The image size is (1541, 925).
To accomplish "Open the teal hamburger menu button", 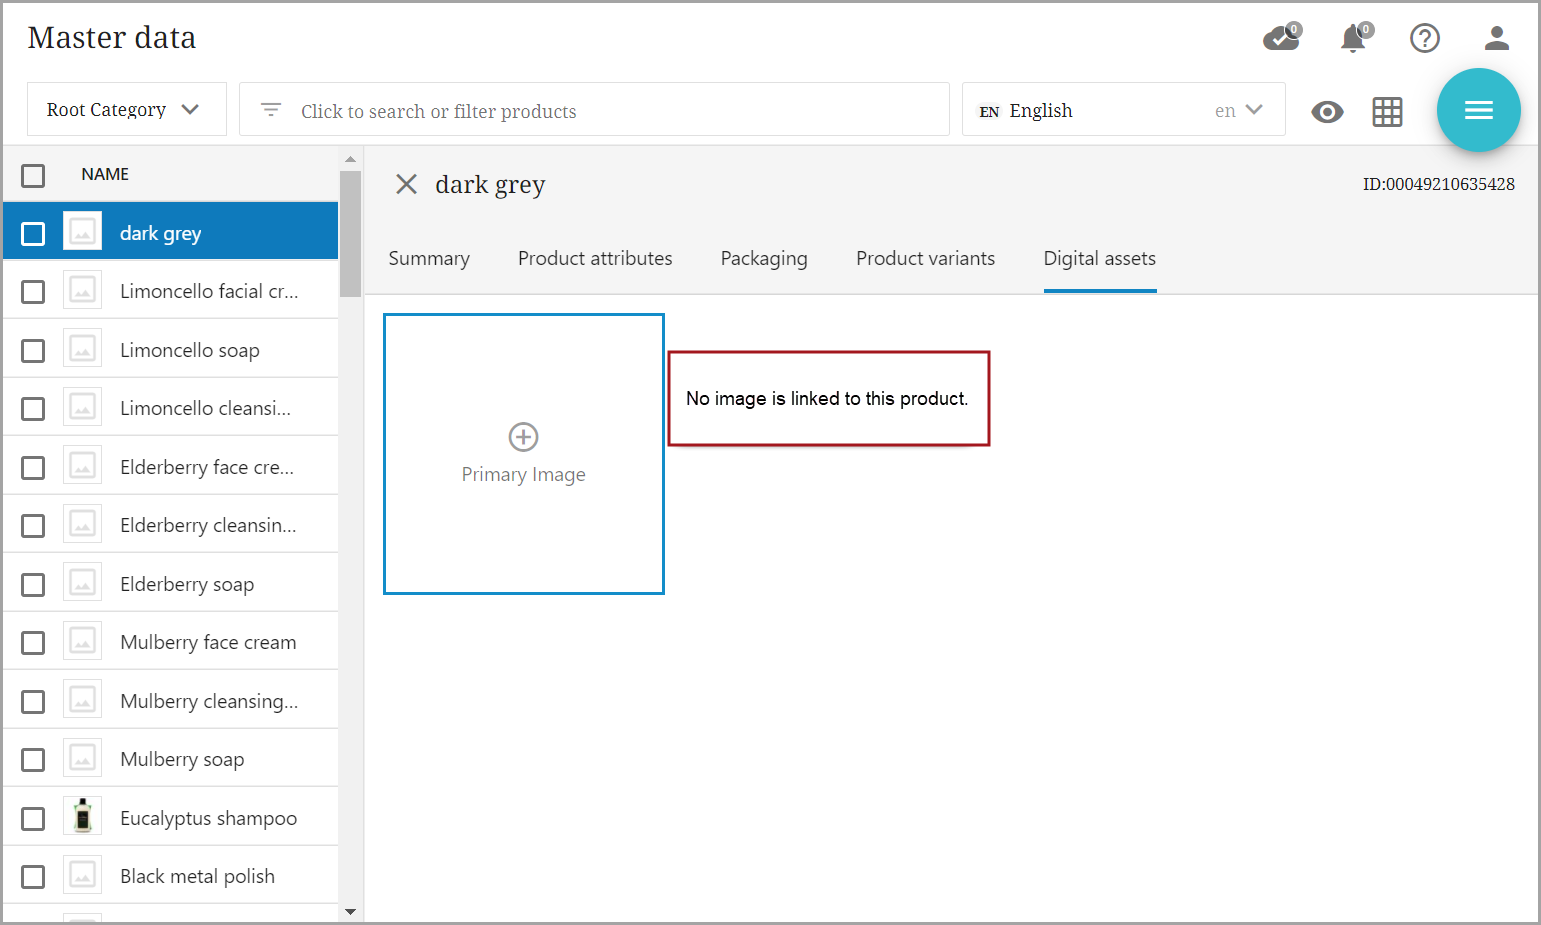I will pyautogui.click(x=1478, y=110).
